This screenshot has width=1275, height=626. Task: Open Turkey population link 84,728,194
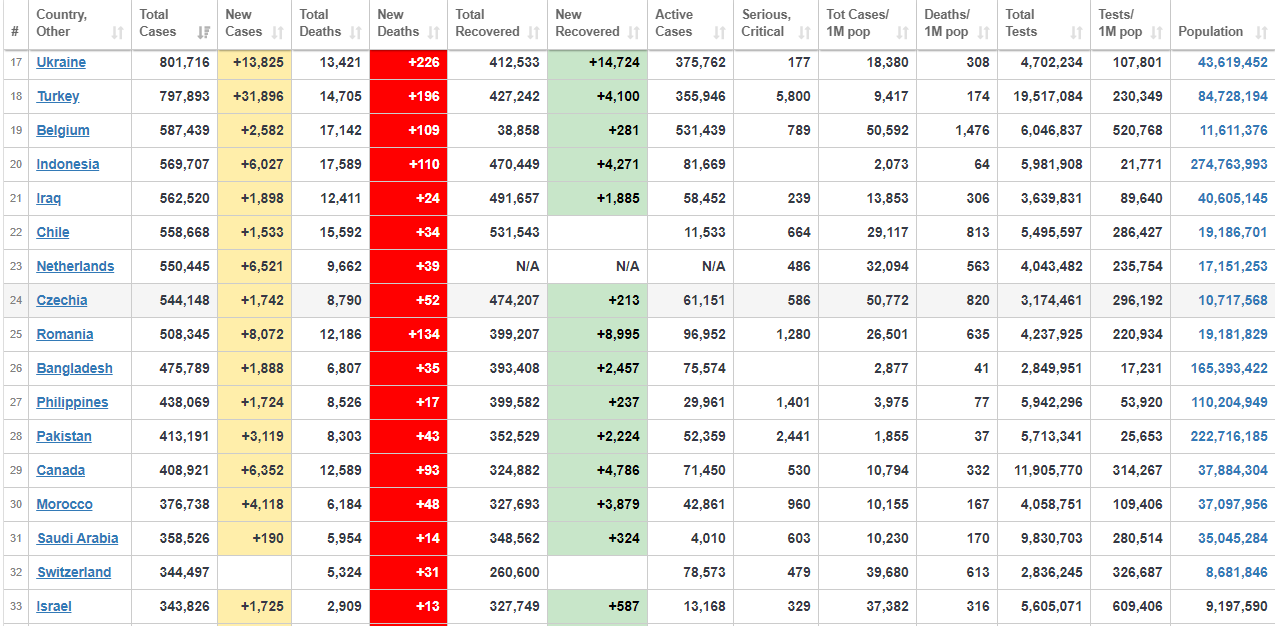pyautogui.click(x=1233, y=96)
